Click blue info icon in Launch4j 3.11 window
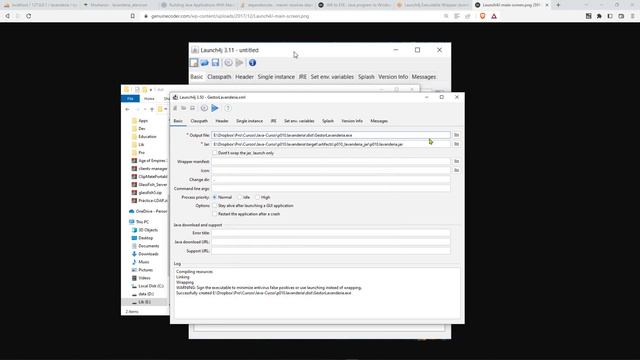 pyautogui.click(x=252, y=62)
